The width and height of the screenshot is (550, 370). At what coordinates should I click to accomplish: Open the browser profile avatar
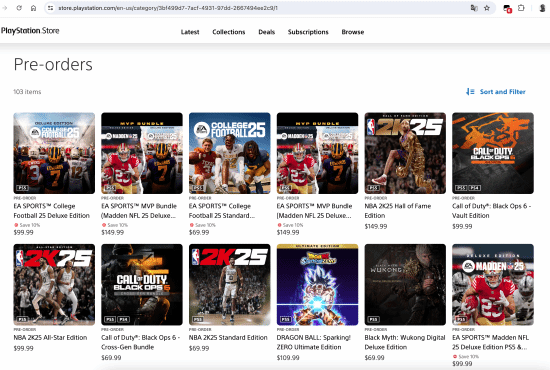[542, 8]
